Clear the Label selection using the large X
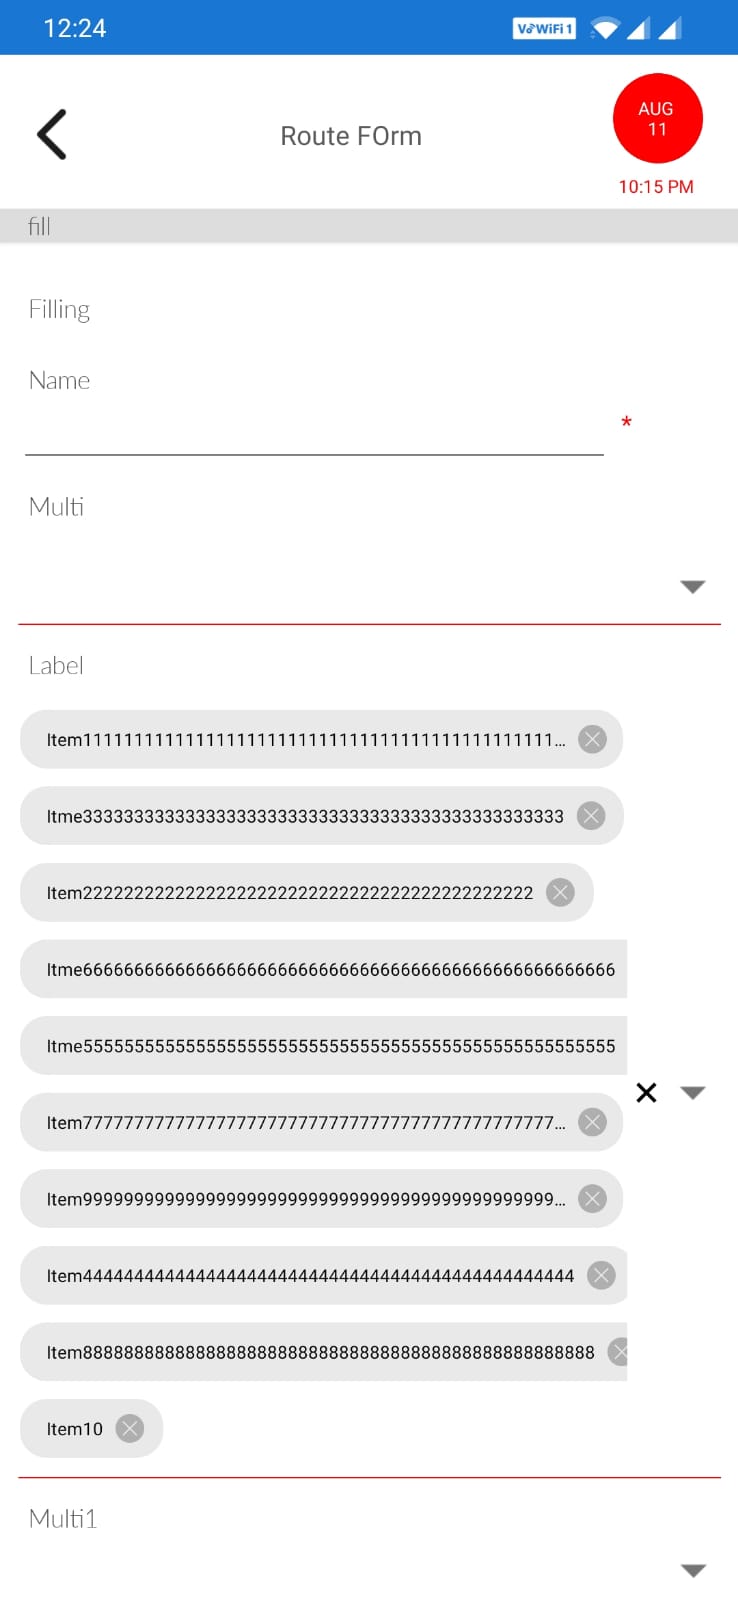The width and height of the screenshot is (738, 1600). click(645, 1092)
